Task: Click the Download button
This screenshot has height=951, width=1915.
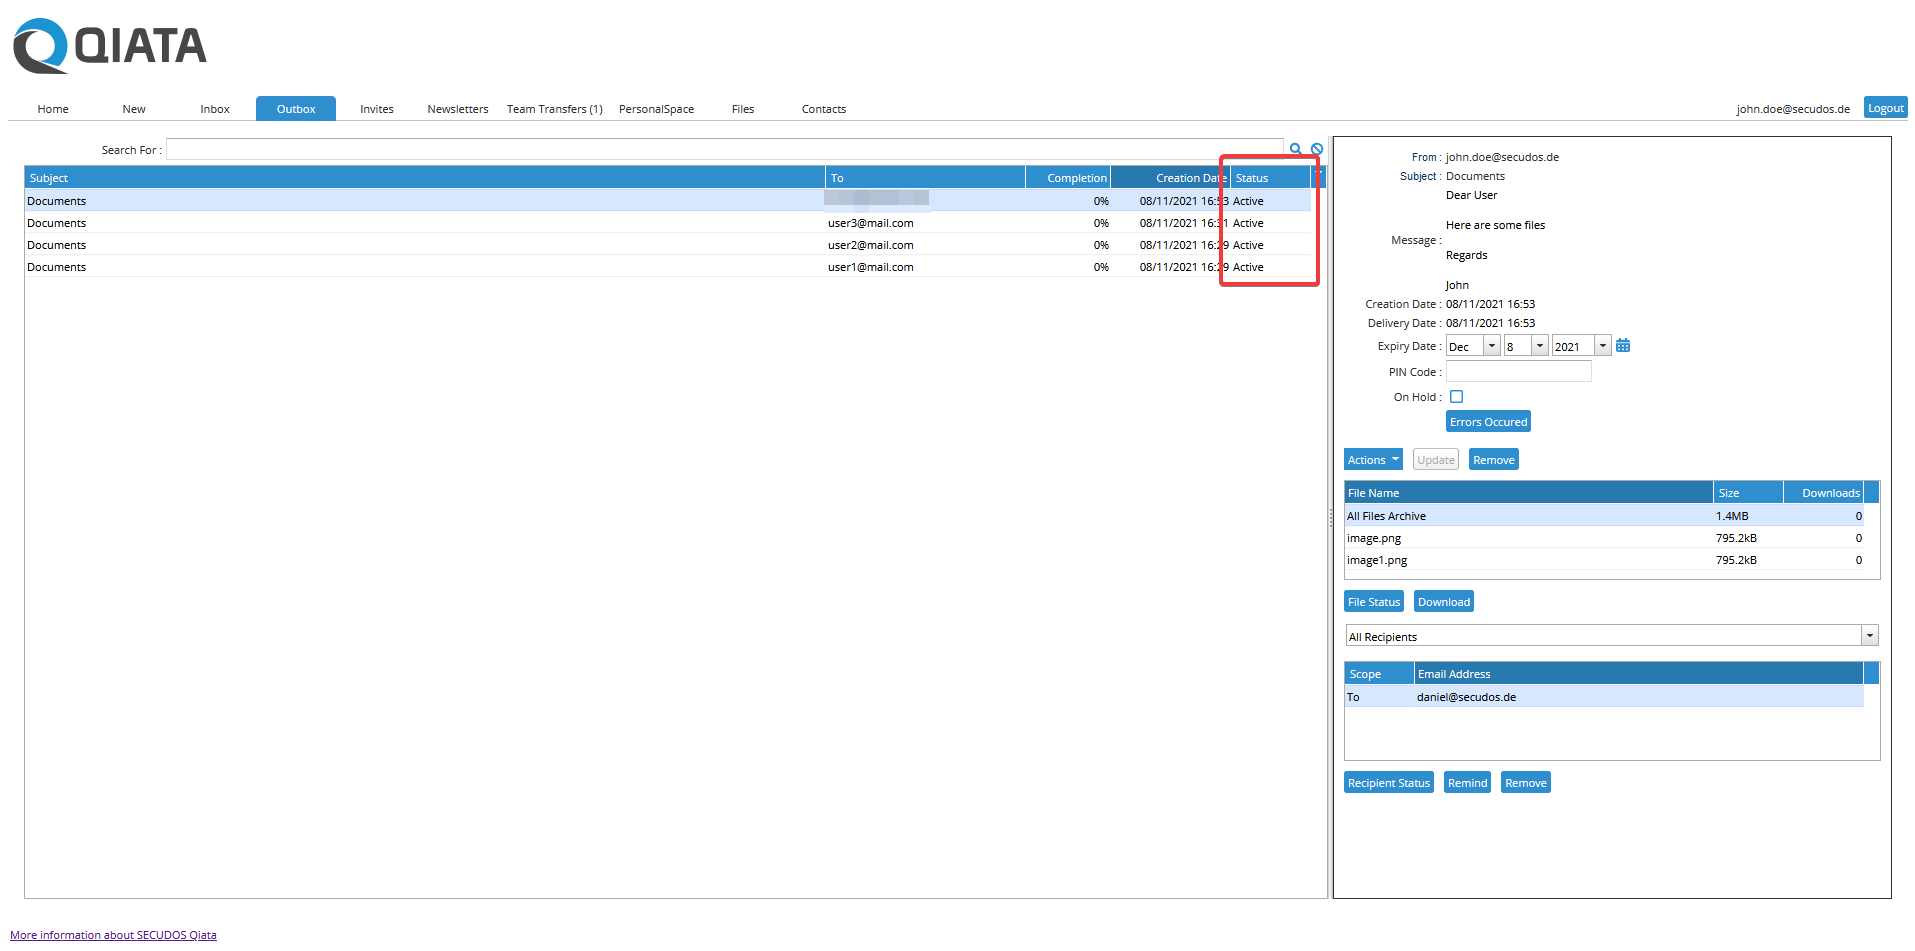Action: click(x=1443, y=602)
